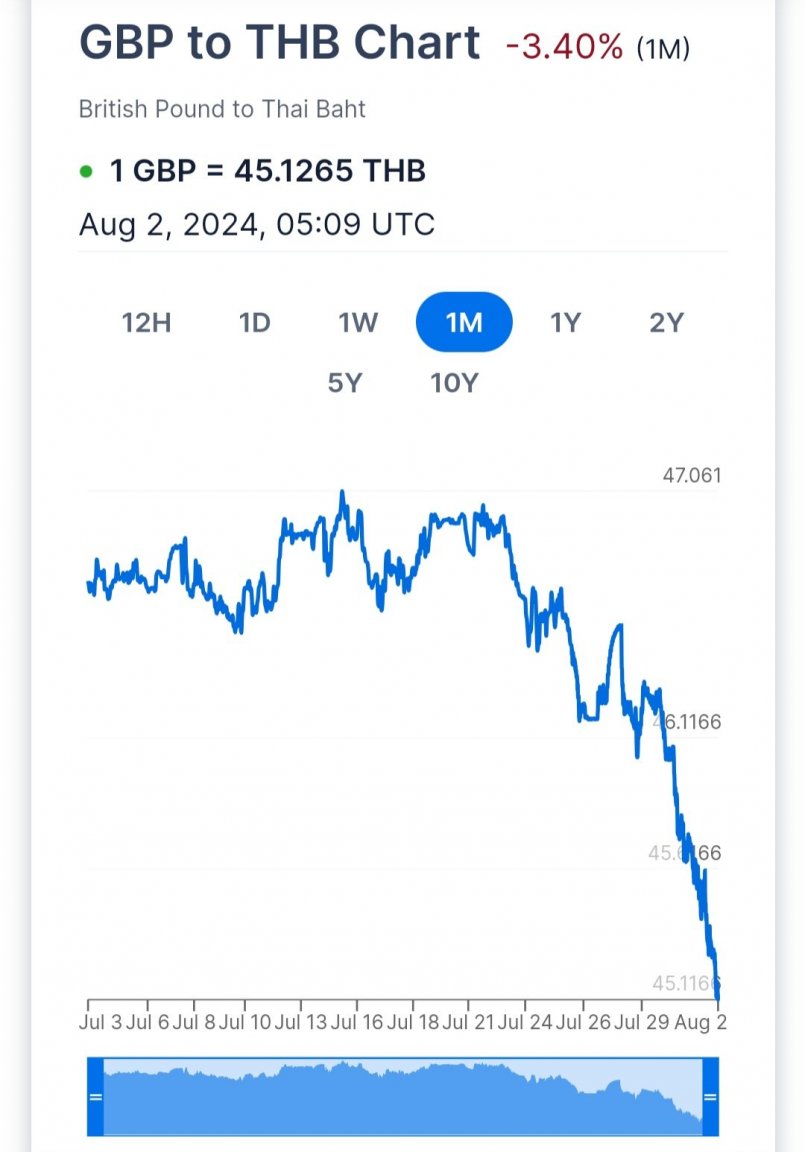Click the -3.40% change percentage

[x=564, y=48]
